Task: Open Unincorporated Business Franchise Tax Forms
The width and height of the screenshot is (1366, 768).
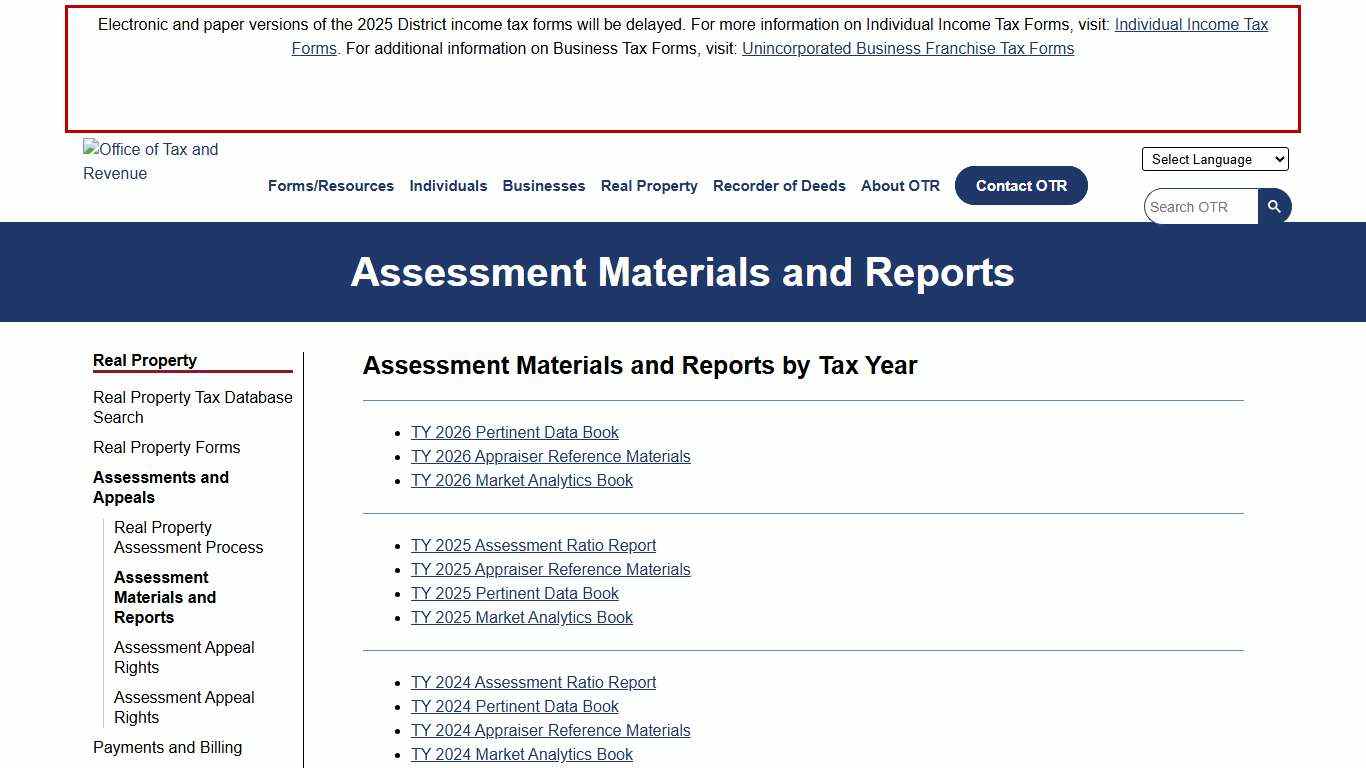Action: (x=907, y=48)
